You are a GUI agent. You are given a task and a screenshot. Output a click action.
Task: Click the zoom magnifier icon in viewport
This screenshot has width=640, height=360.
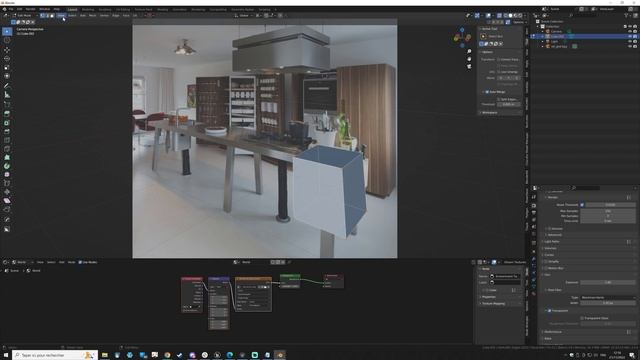(469, 51)
